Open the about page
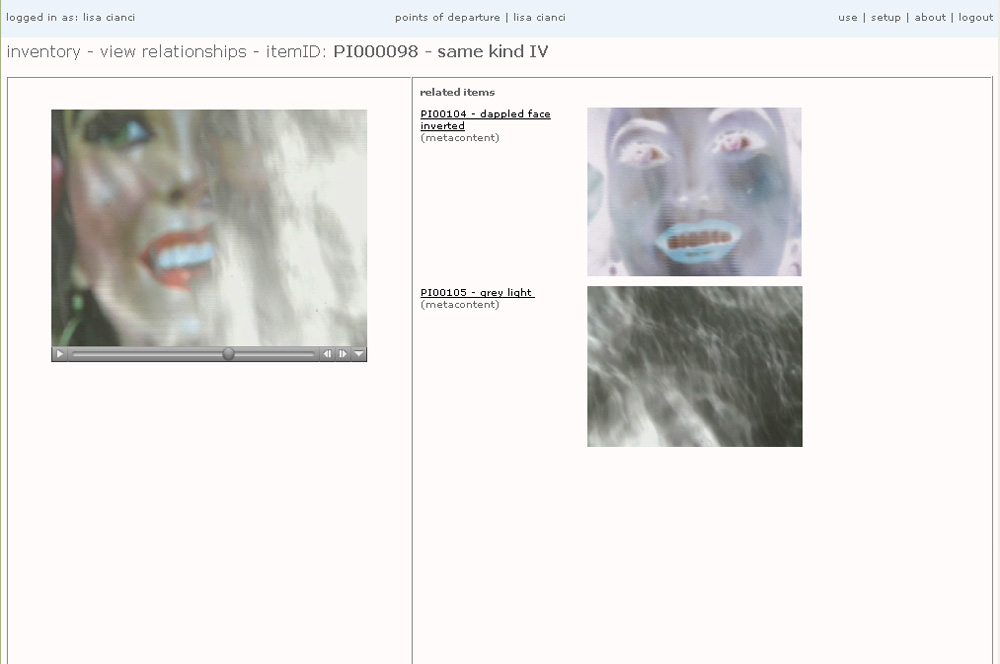The width and height of the screenshot is (1000, 664). pyautogui.click(x=930, y=18)
